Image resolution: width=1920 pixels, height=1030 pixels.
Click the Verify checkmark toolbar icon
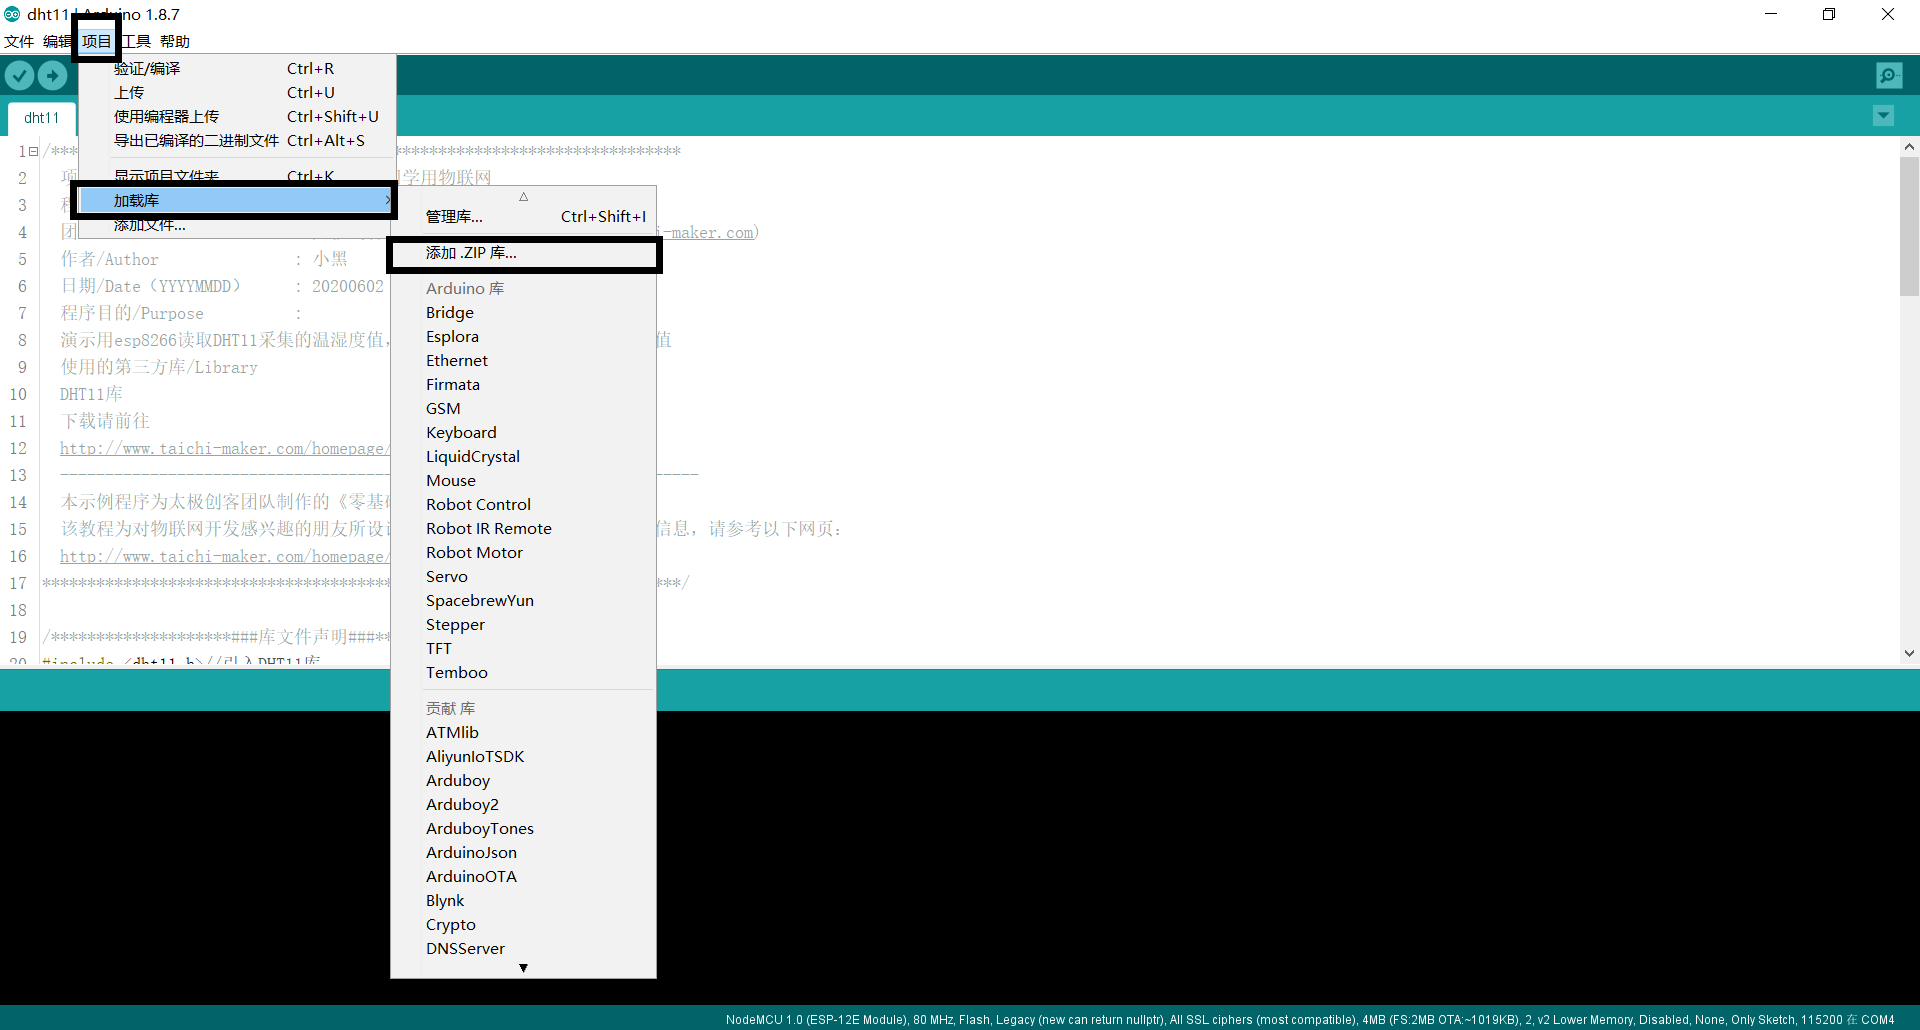[19, 75]
